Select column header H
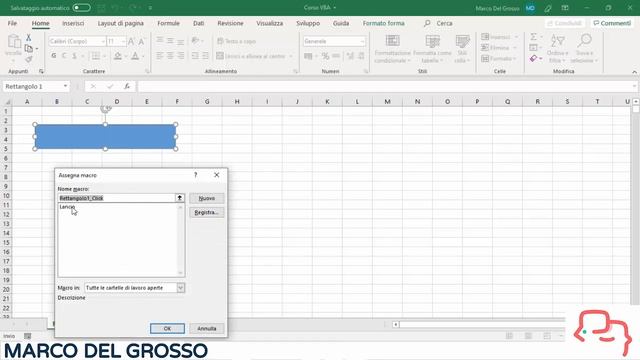Viewport: 640px width, 360px height. (x=237, y=102)
